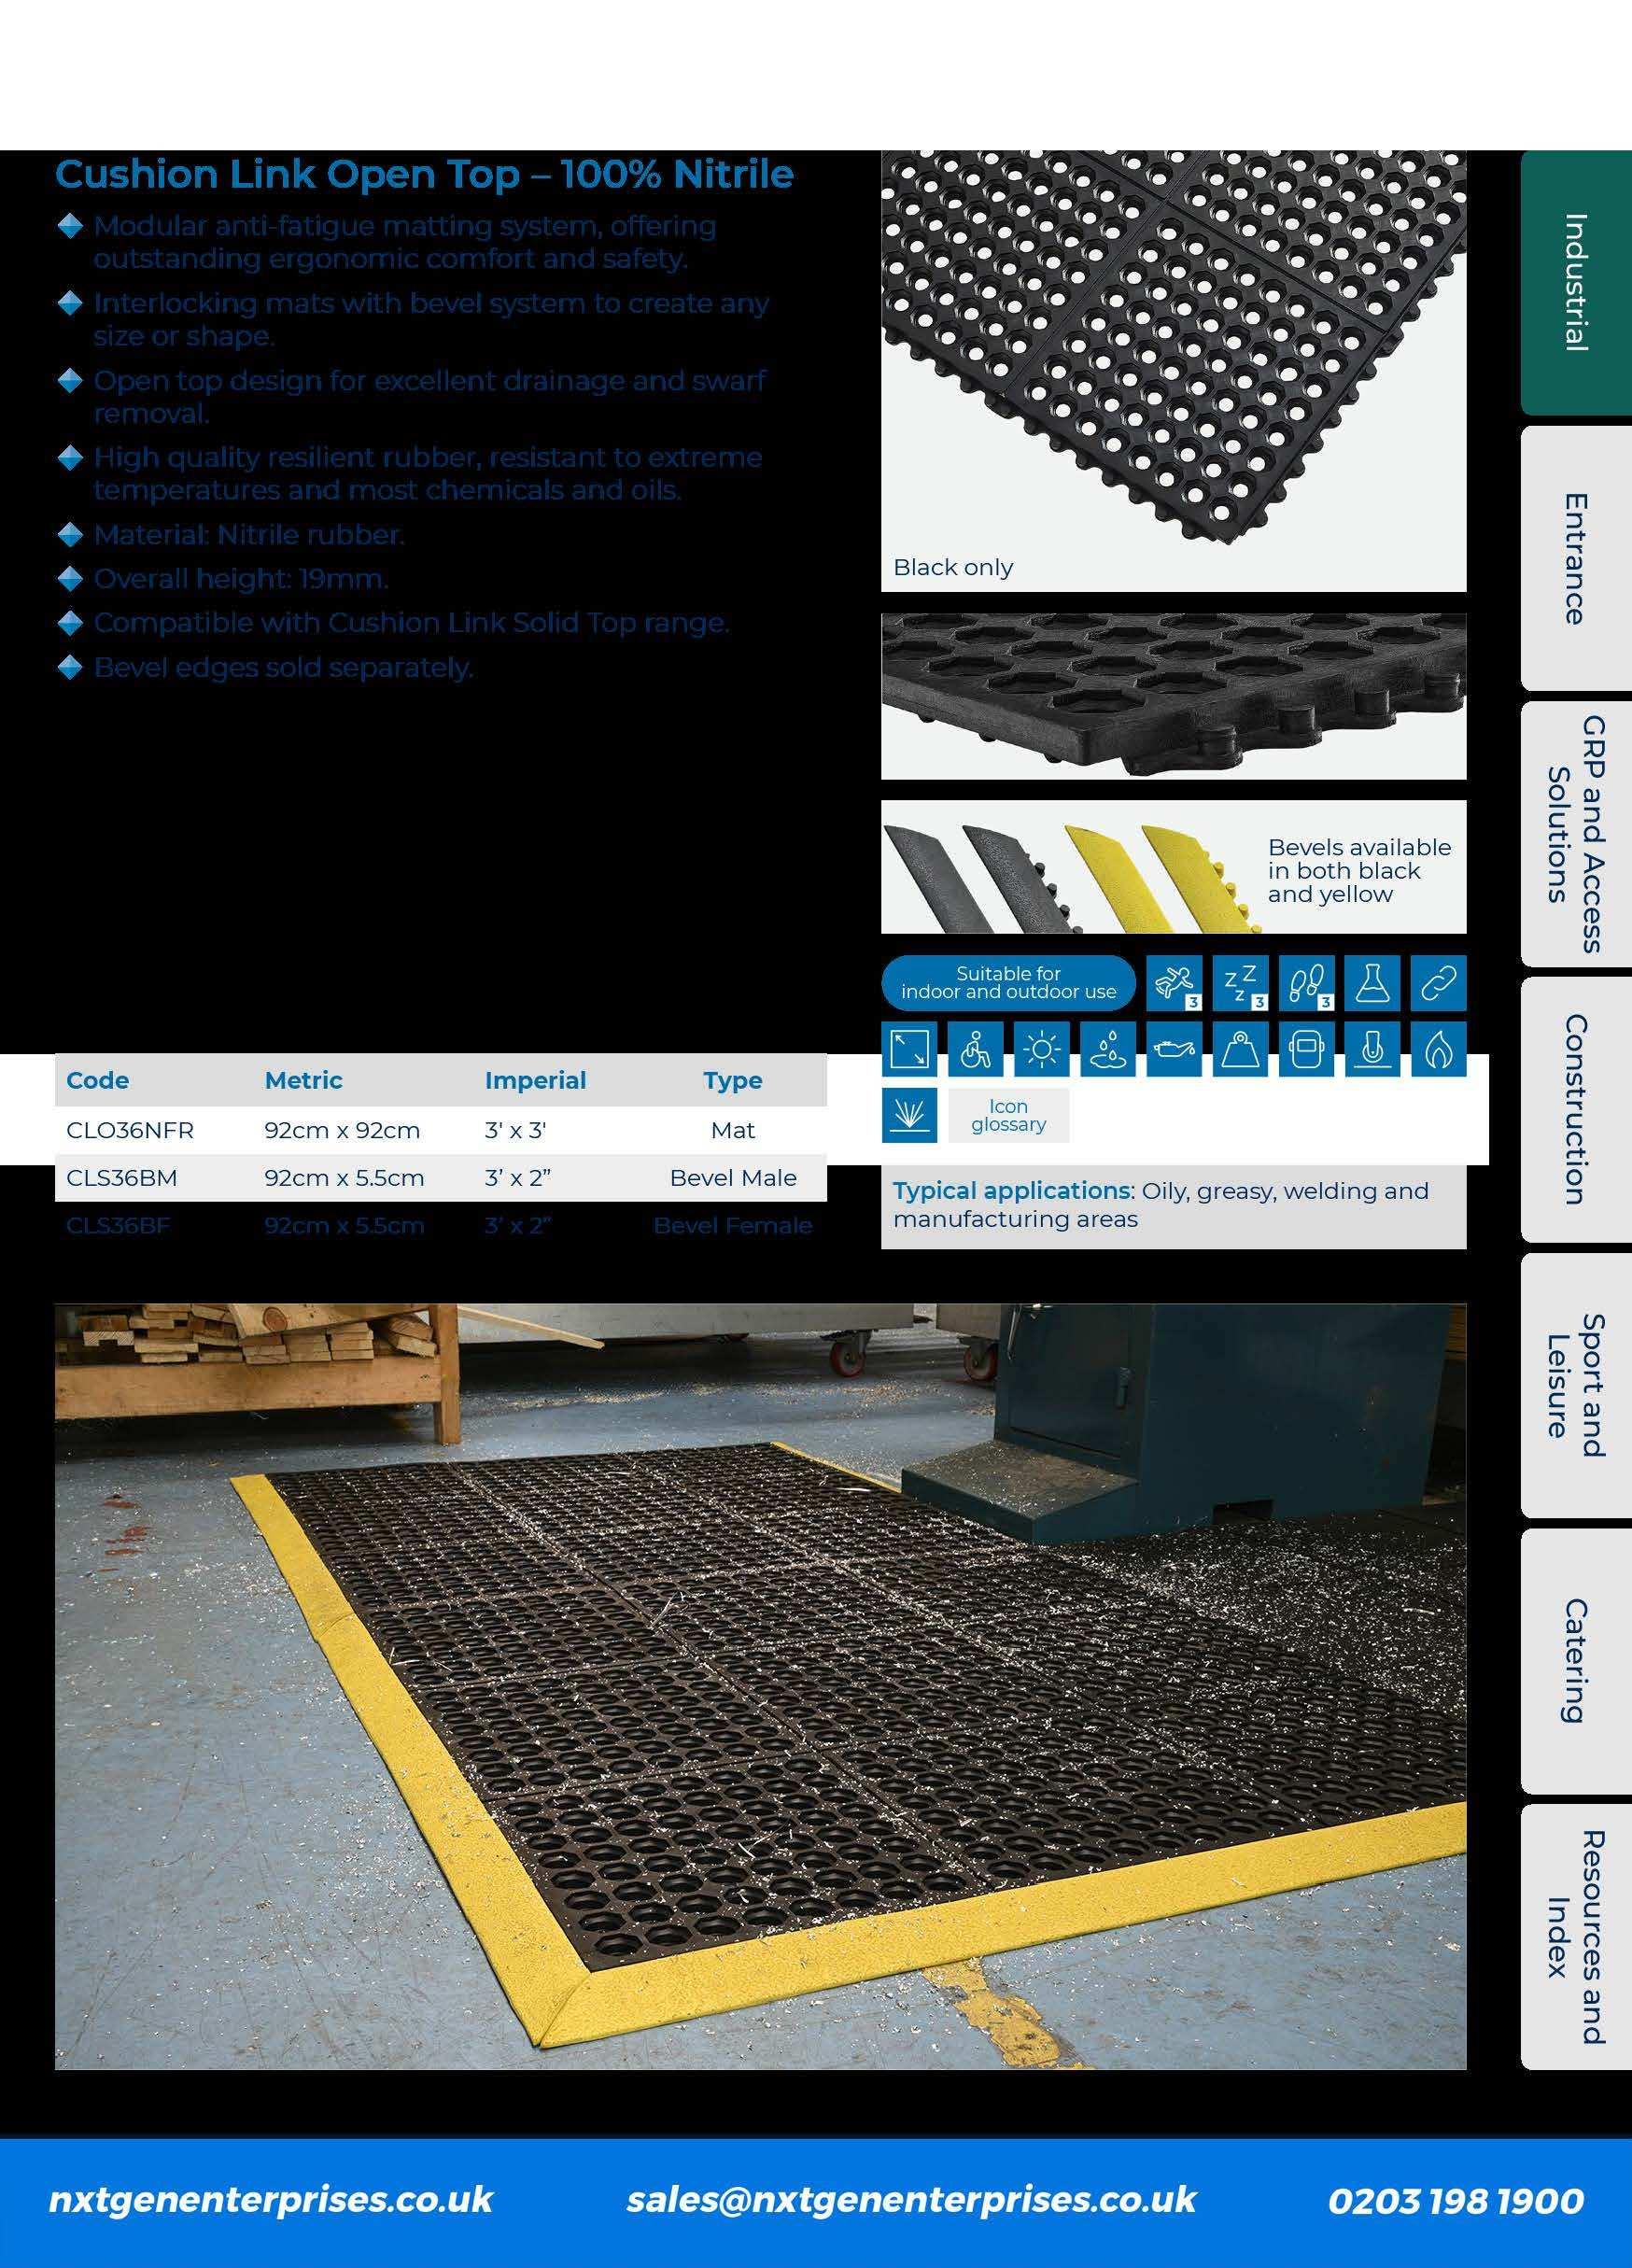Open the Resources and Index tab
This screenshot has width=1632, height=2268.
pos(1576,1937)
